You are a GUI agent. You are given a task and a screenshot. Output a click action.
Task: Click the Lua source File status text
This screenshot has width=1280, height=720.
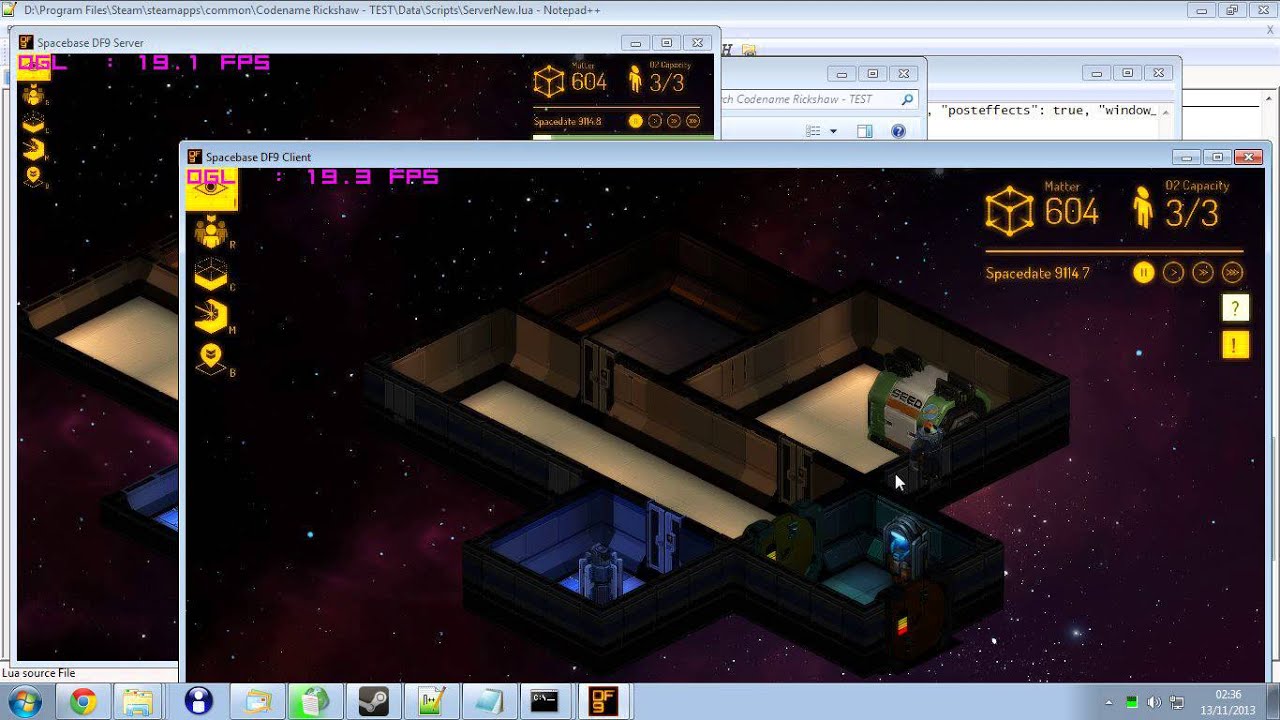[x=39, y=673]
